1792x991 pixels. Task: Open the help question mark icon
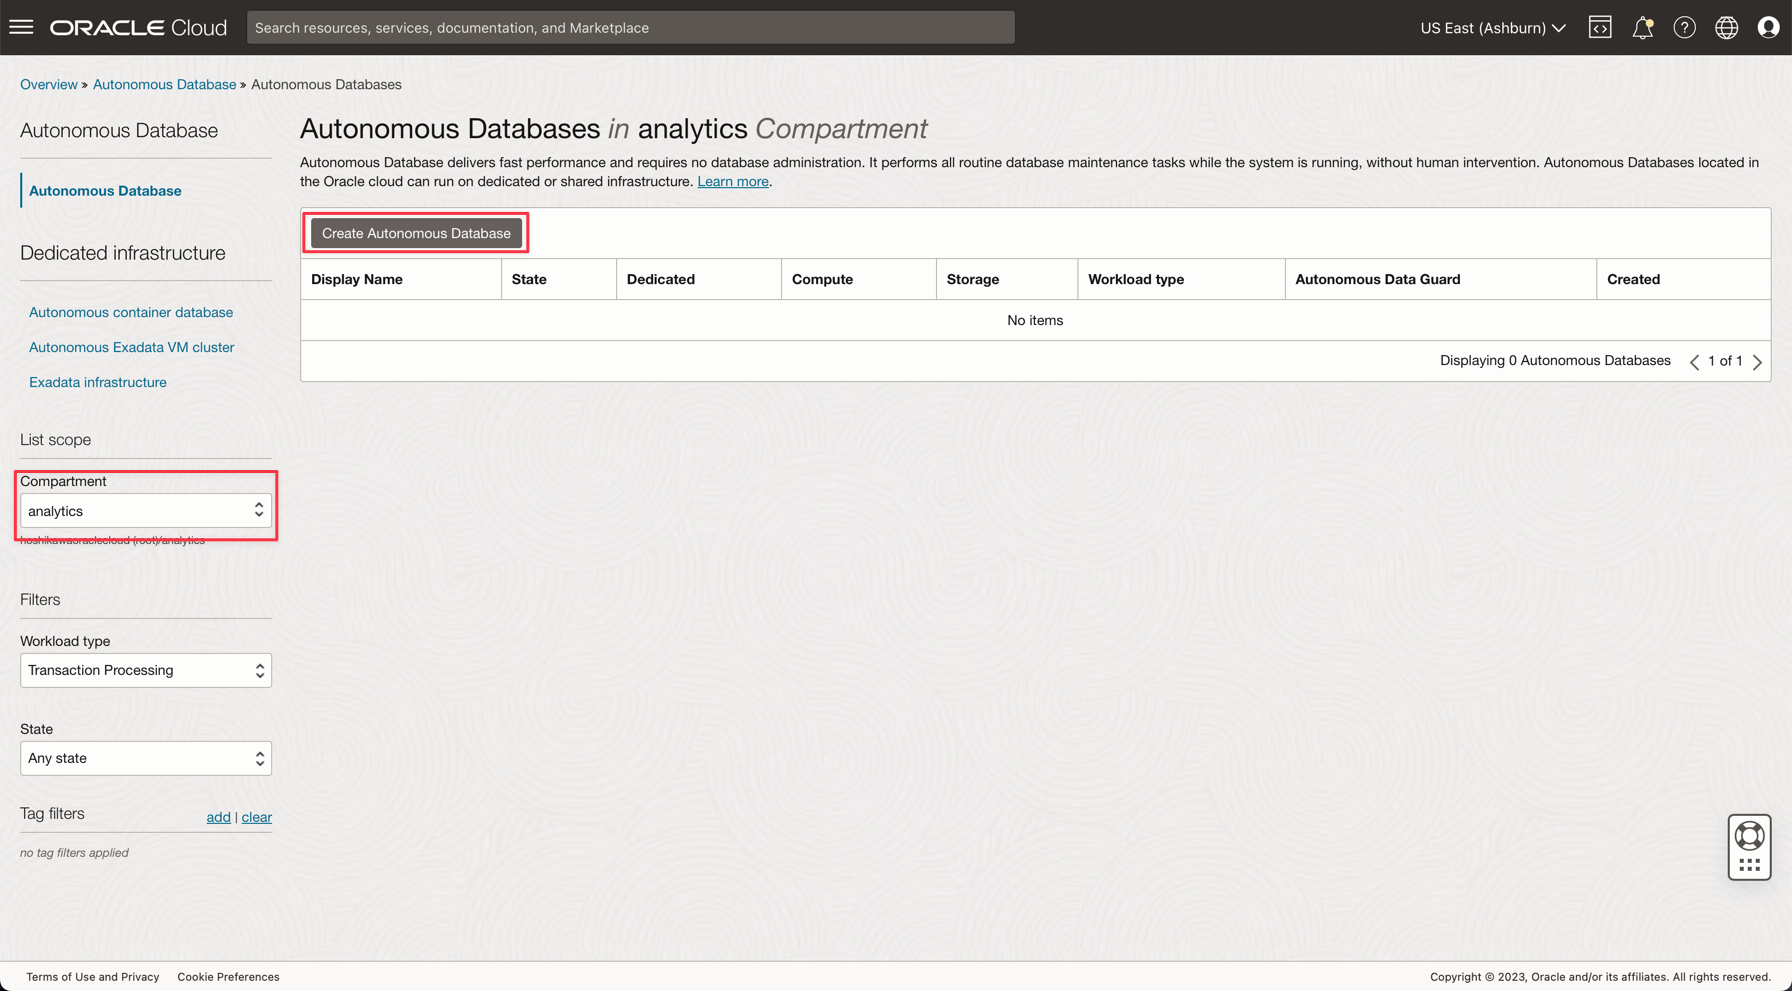coord(1684,27)
